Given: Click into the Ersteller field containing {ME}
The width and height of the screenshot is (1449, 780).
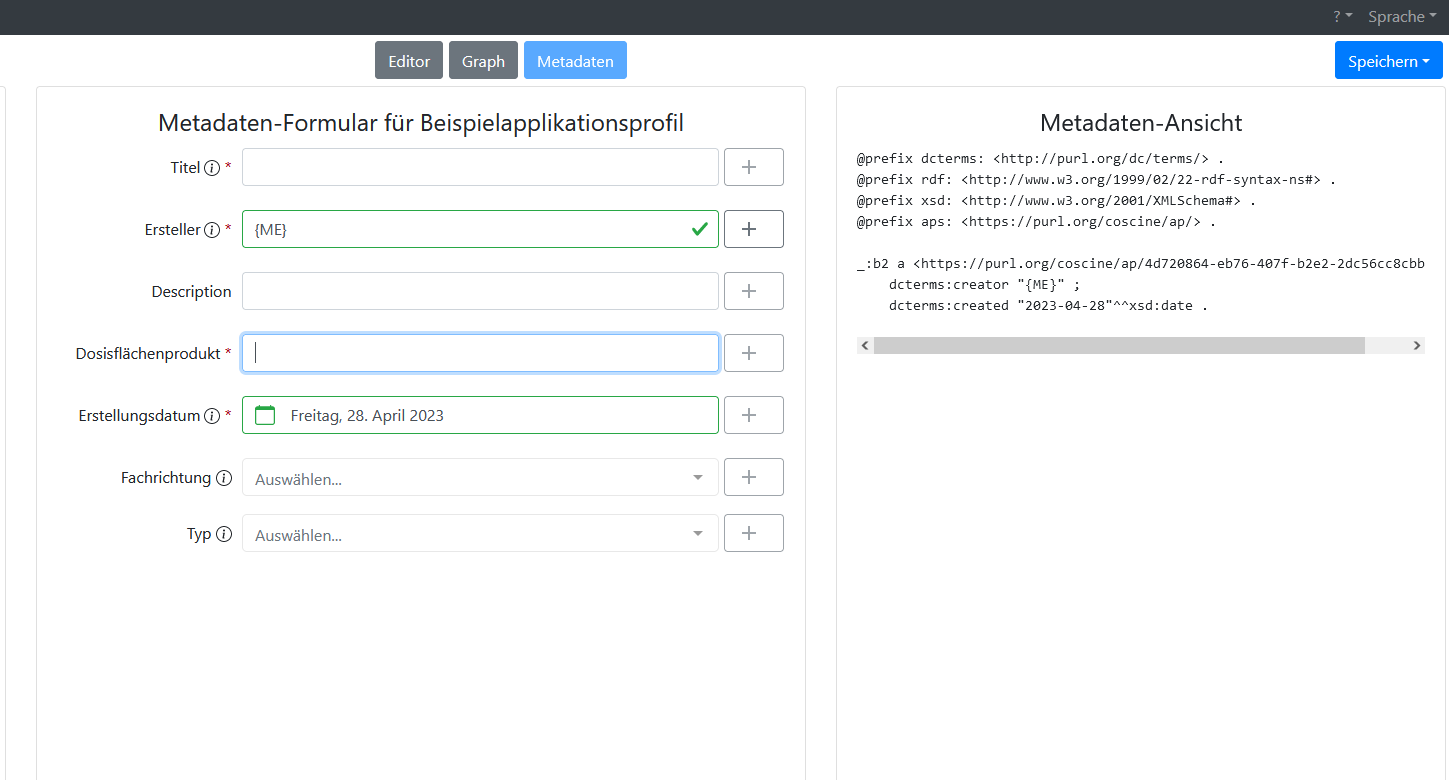Looking at the screenshot, I should [x=480, y=229].
